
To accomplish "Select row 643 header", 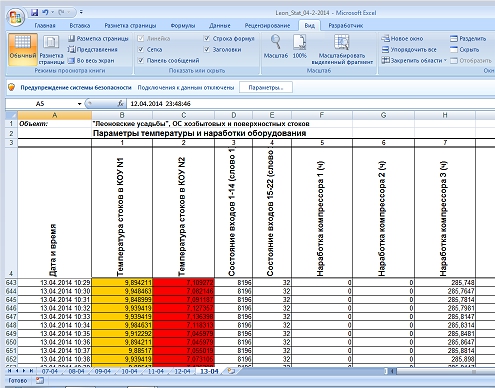I will tap(11, 282).
